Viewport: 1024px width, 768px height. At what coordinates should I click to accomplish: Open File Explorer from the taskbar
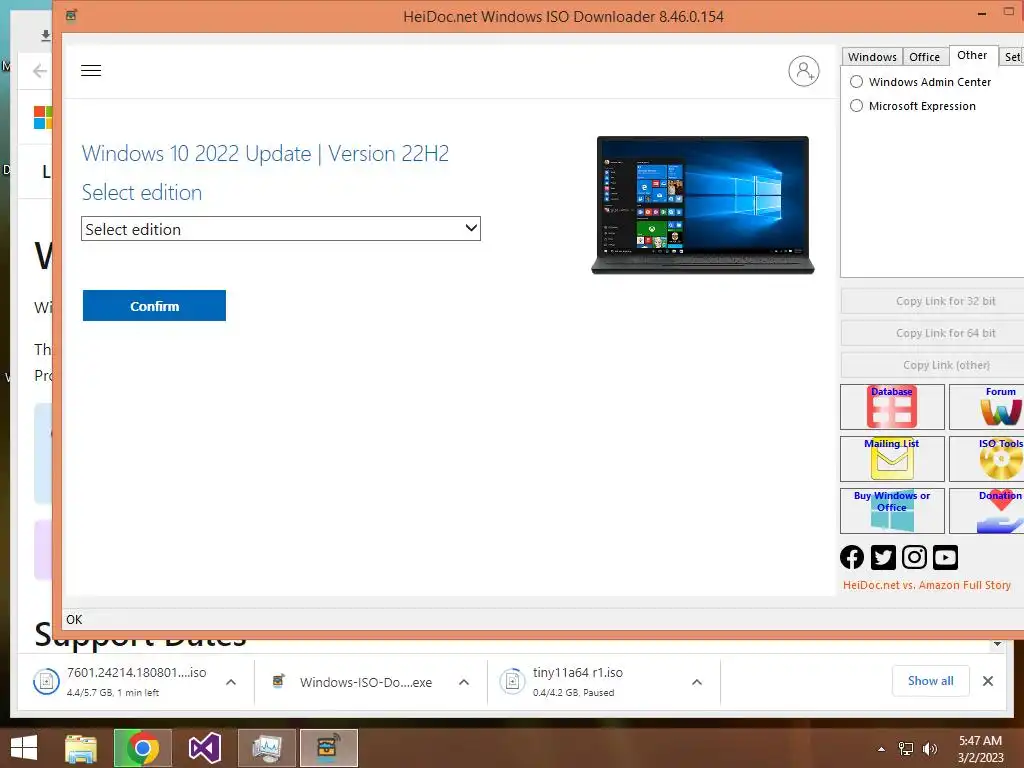coord(81,748)
